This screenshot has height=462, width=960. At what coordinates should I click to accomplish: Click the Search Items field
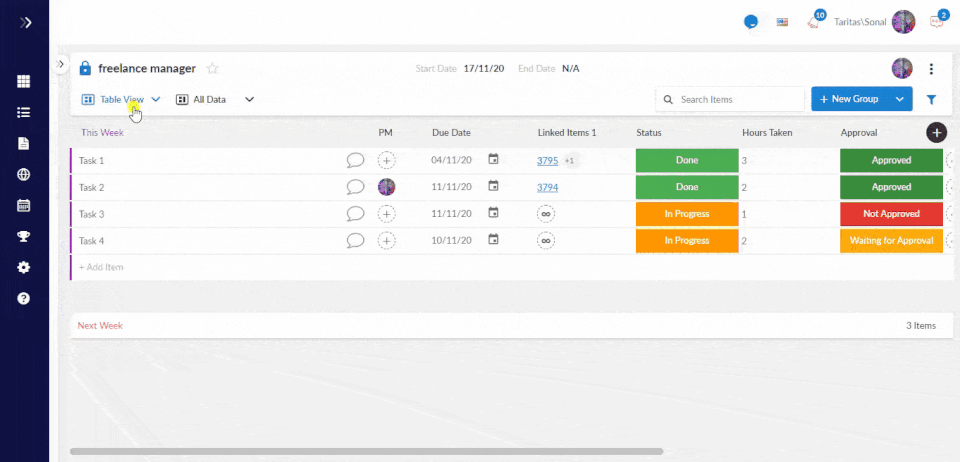(x=730, y=99)
